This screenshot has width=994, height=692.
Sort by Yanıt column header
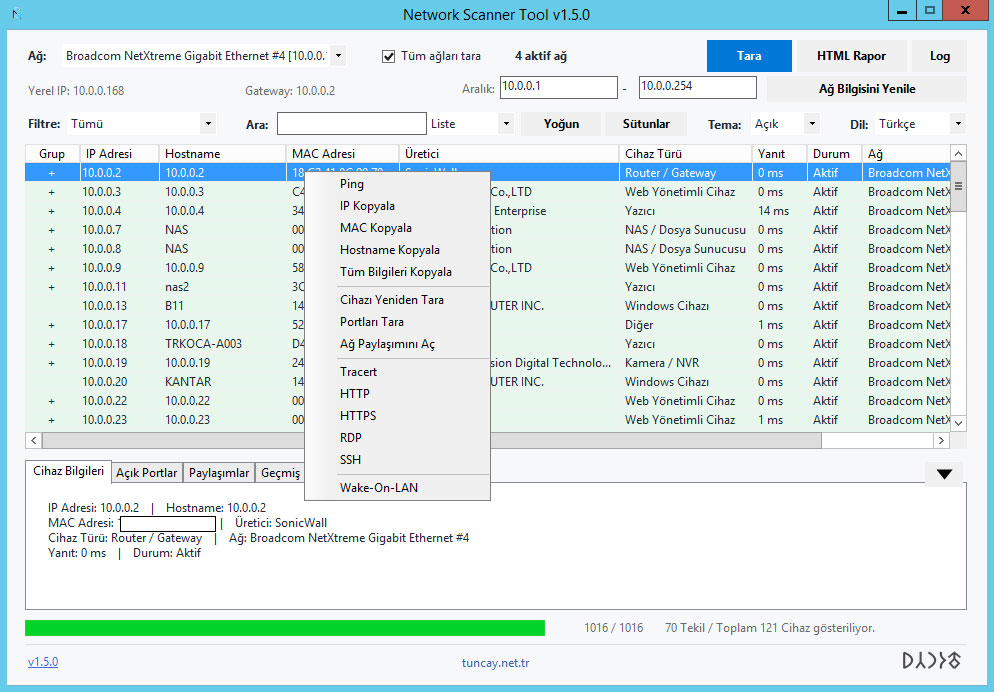pos(779,153)
